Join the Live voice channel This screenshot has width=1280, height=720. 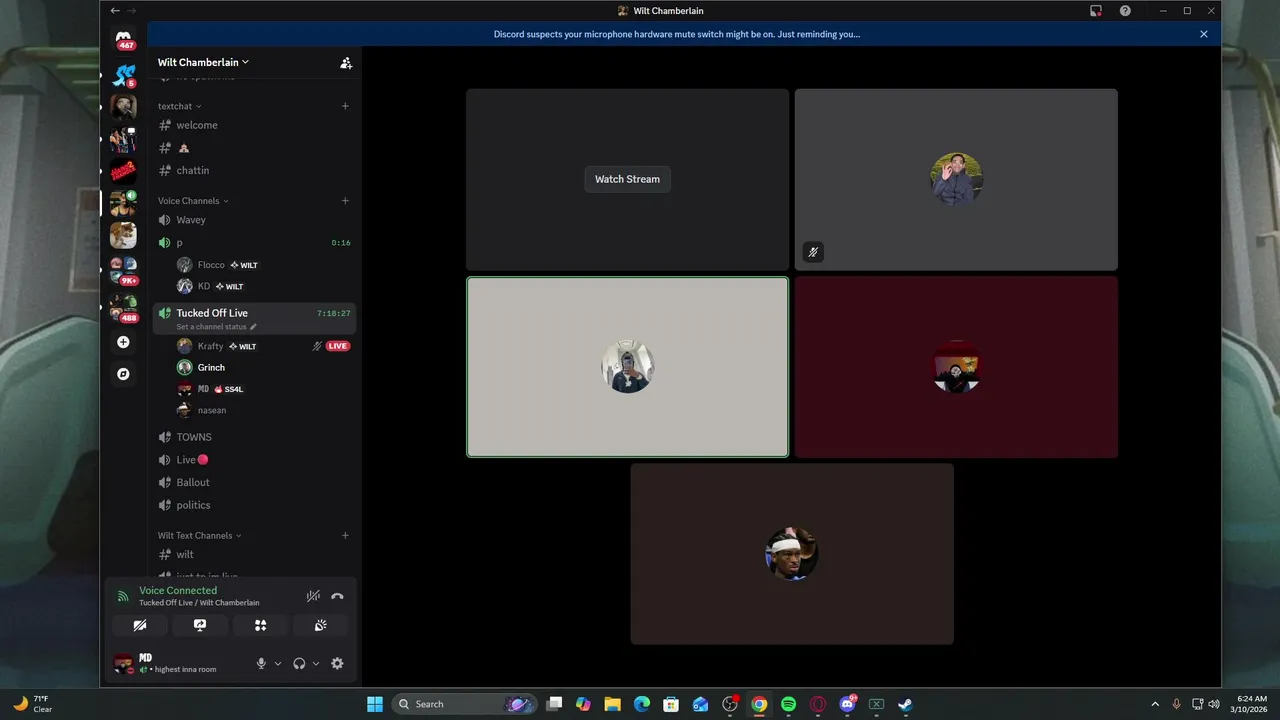tap(254, 460)
